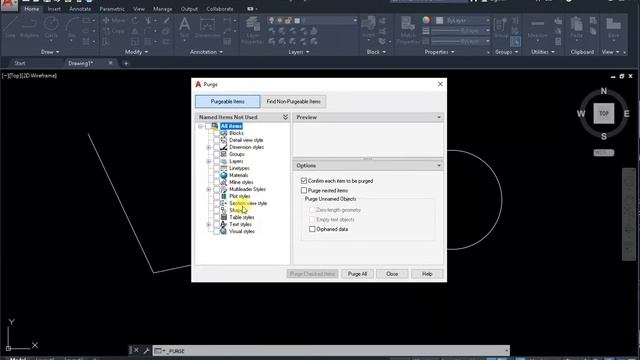Image resolution: width=640 pixels, height=360 pixels.
Task: Click the Base view icon
Action: (x=613, y=27)
